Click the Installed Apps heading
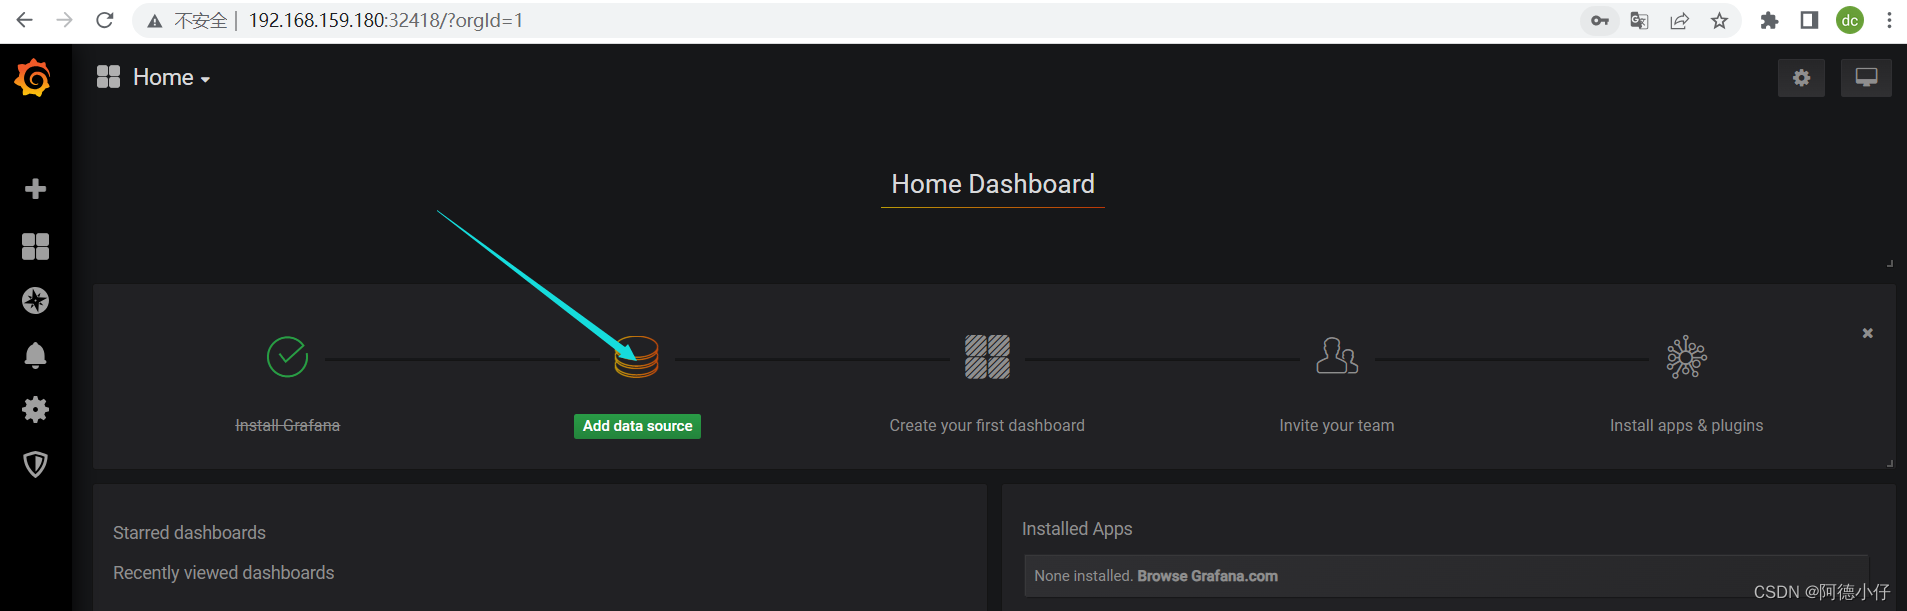Screen dimensions: 1907x611 [1077, 529]
